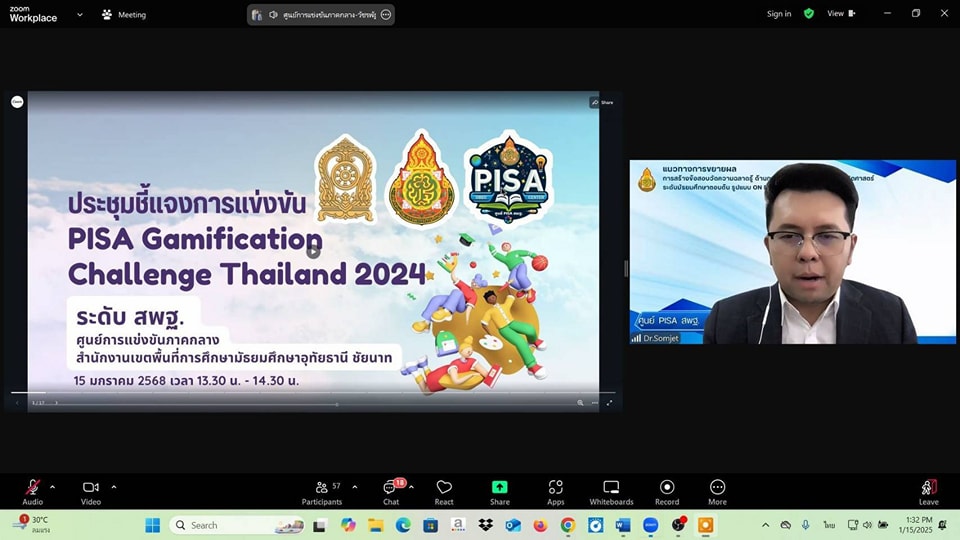Viewport: 960px width, 540px height.
Task: Open Dropbox from the taskbar
Action: click(486, 525)
